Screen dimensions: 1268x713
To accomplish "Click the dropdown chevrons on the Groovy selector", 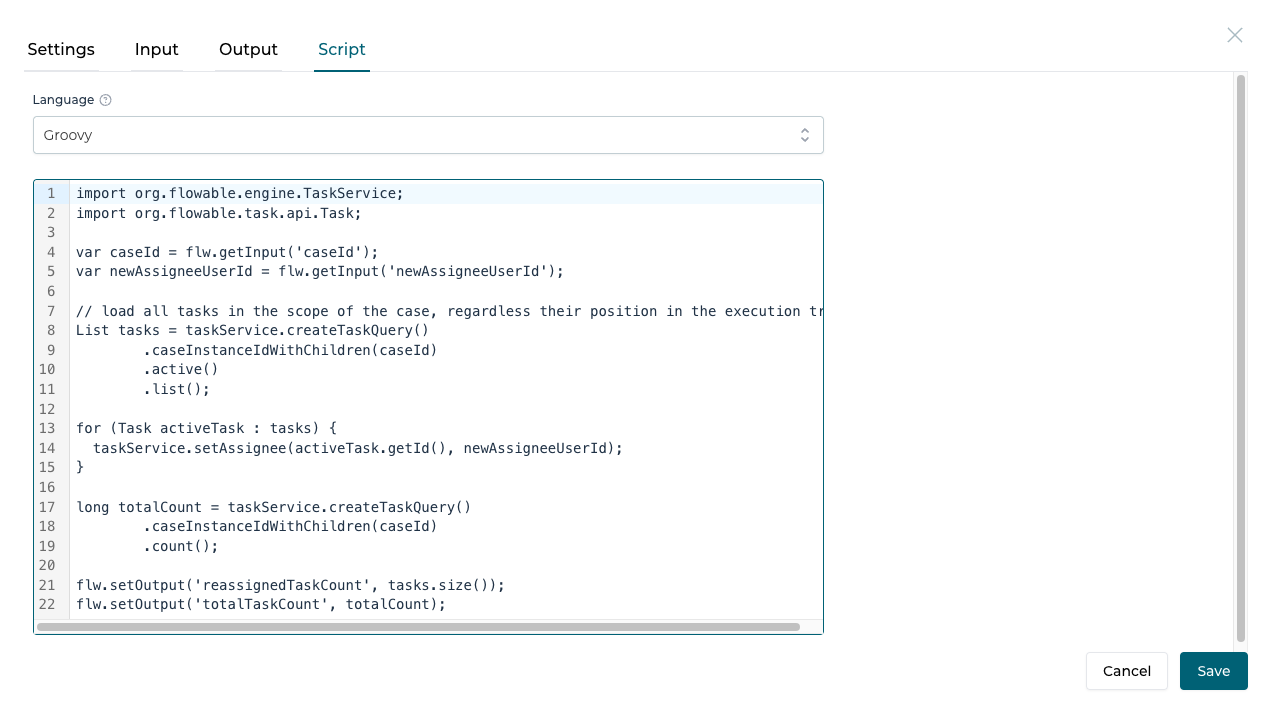I will (805, 134).
